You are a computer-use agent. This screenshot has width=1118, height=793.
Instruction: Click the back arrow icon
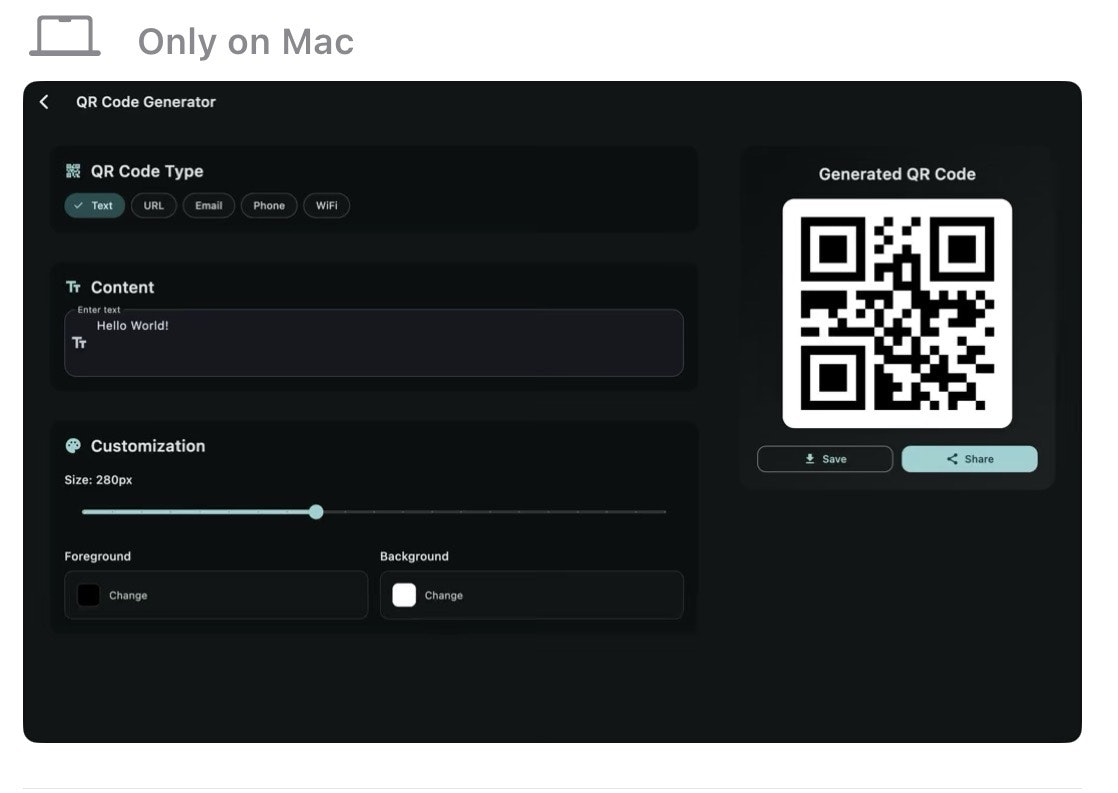44,102
